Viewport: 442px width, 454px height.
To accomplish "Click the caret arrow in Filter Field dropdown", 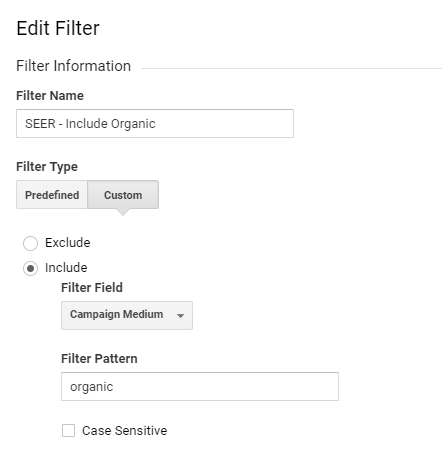I will point(180,316).
